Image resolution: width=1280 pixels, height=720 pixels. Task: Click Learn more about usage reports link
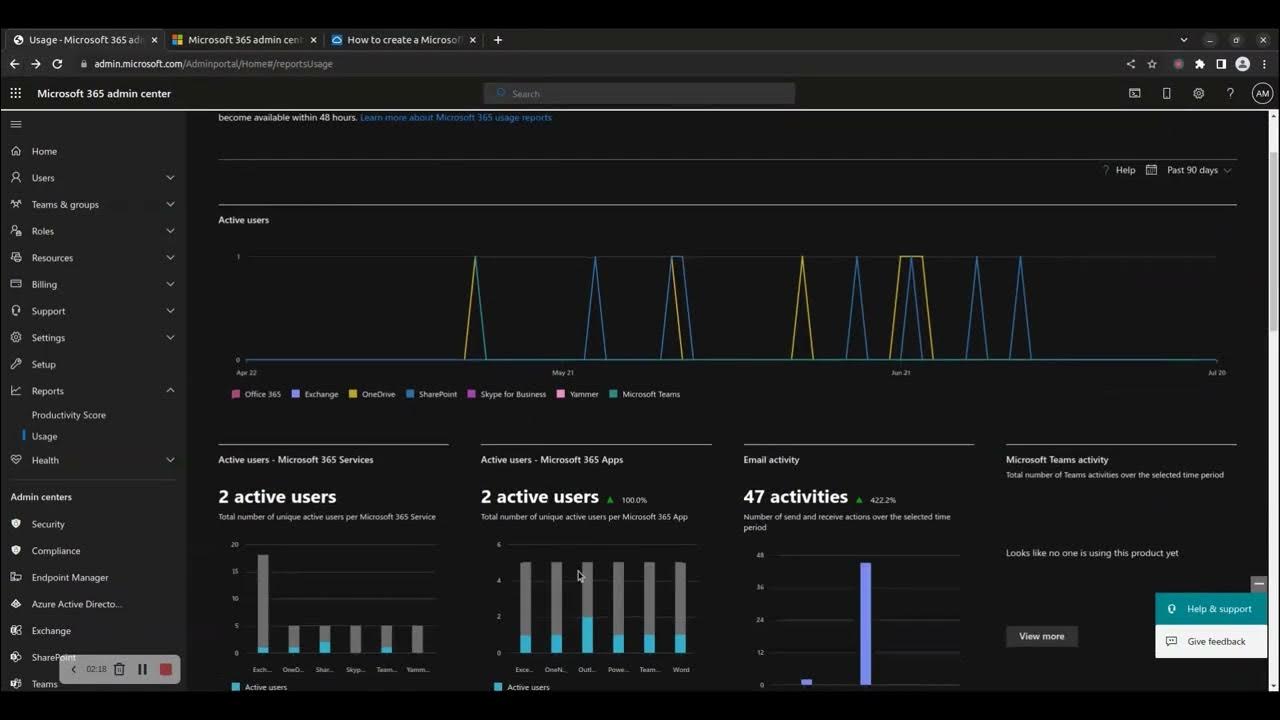pyautogui.click(x=456, y=117)
